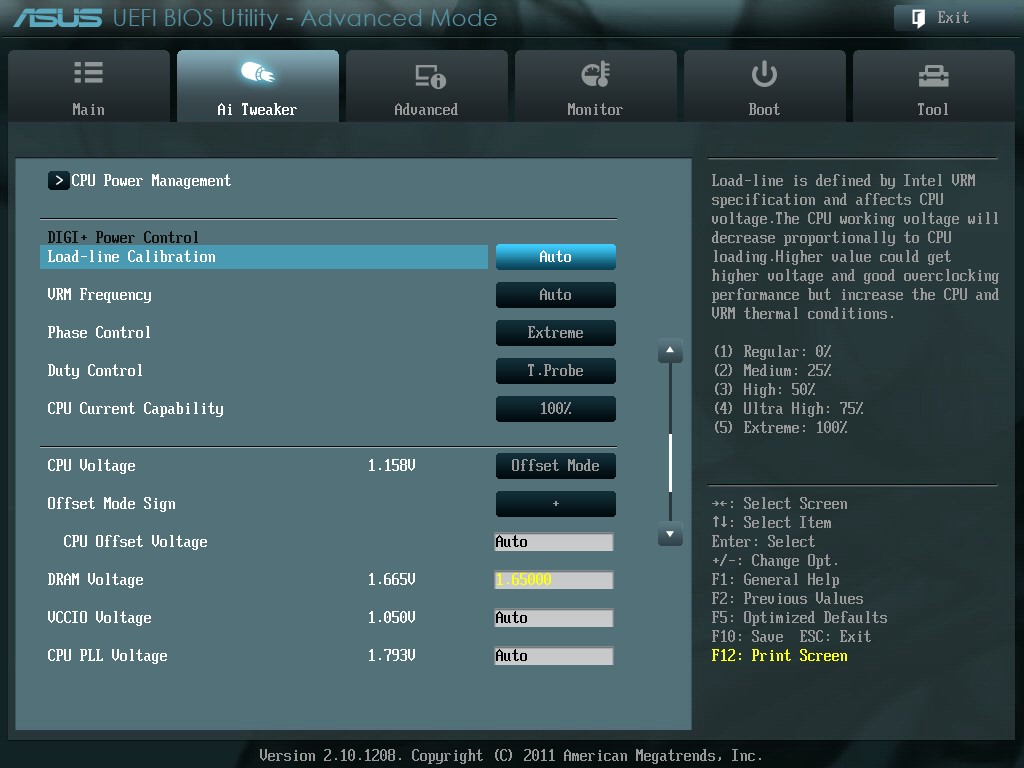1024x768 pixels.
Task: Select CPU Current Capability label
Action: (x=135, y=408)
